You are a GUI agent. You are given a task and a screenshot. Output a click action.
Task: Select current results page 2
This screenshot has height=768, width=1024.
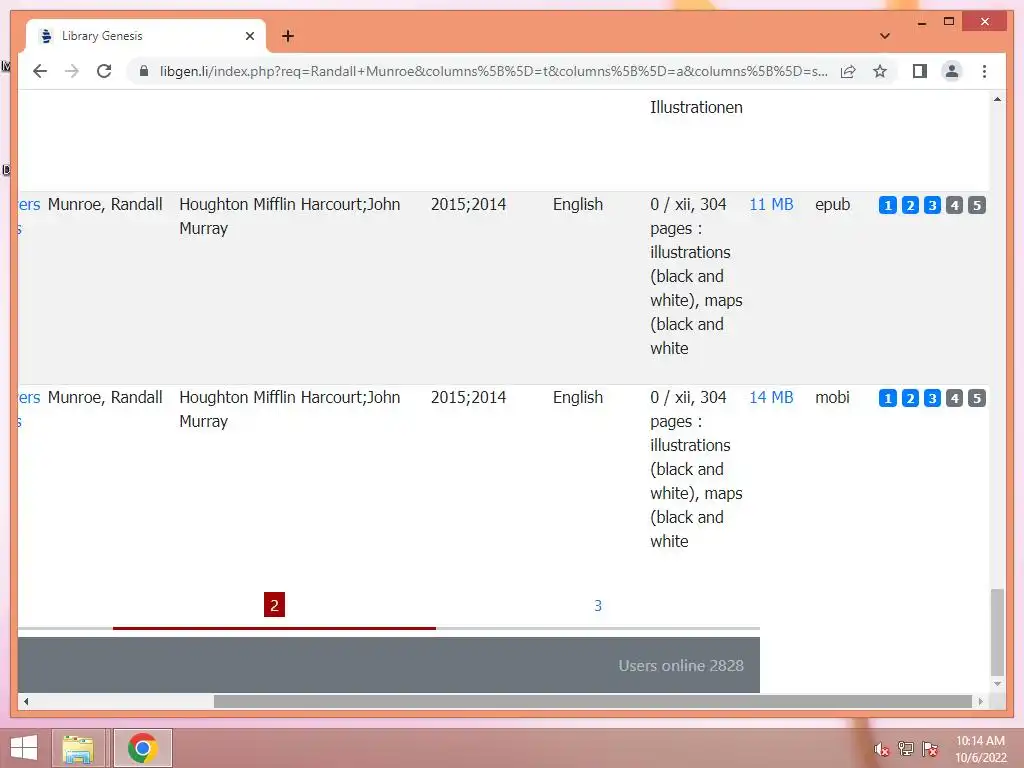[x=274, y=605]
